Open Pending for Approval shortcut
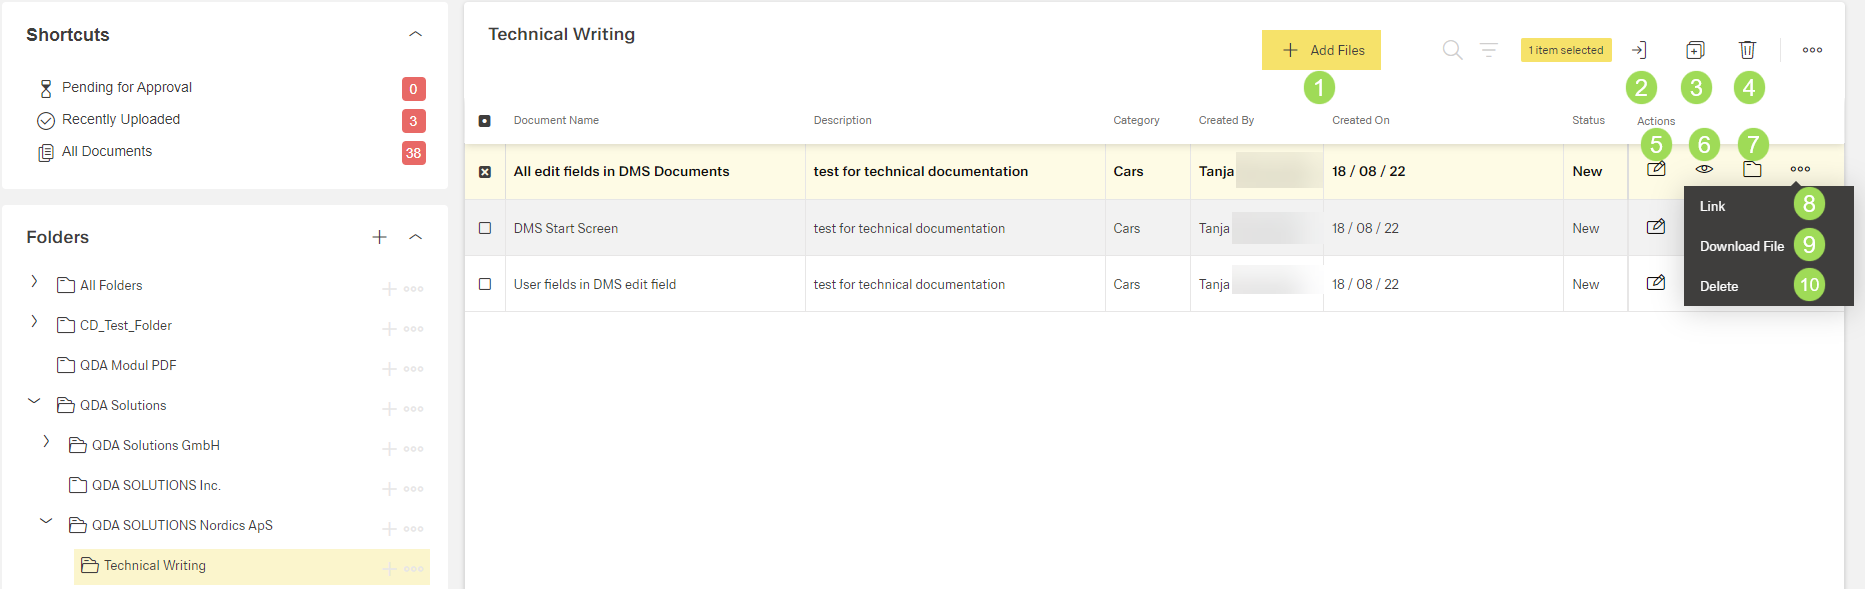 pos(127,88)
